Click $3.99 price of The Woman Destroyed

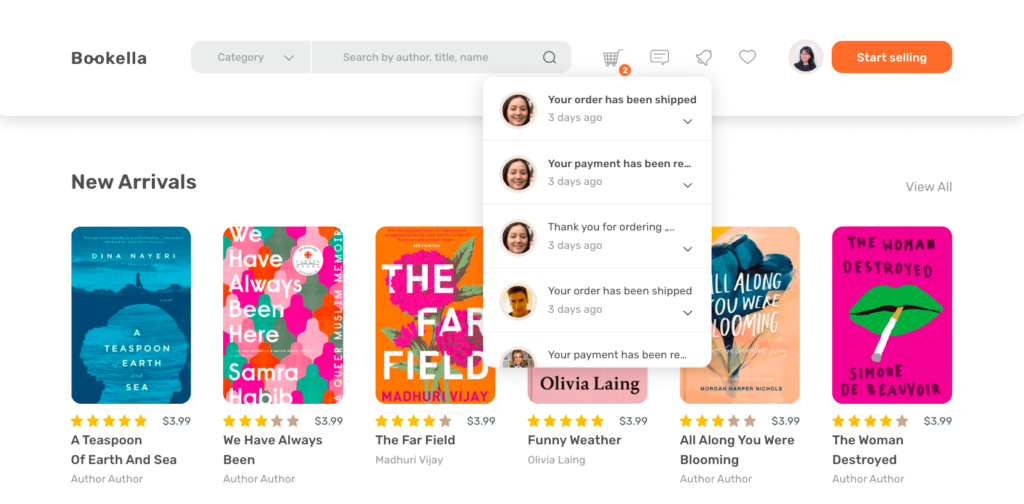point(938,421)
